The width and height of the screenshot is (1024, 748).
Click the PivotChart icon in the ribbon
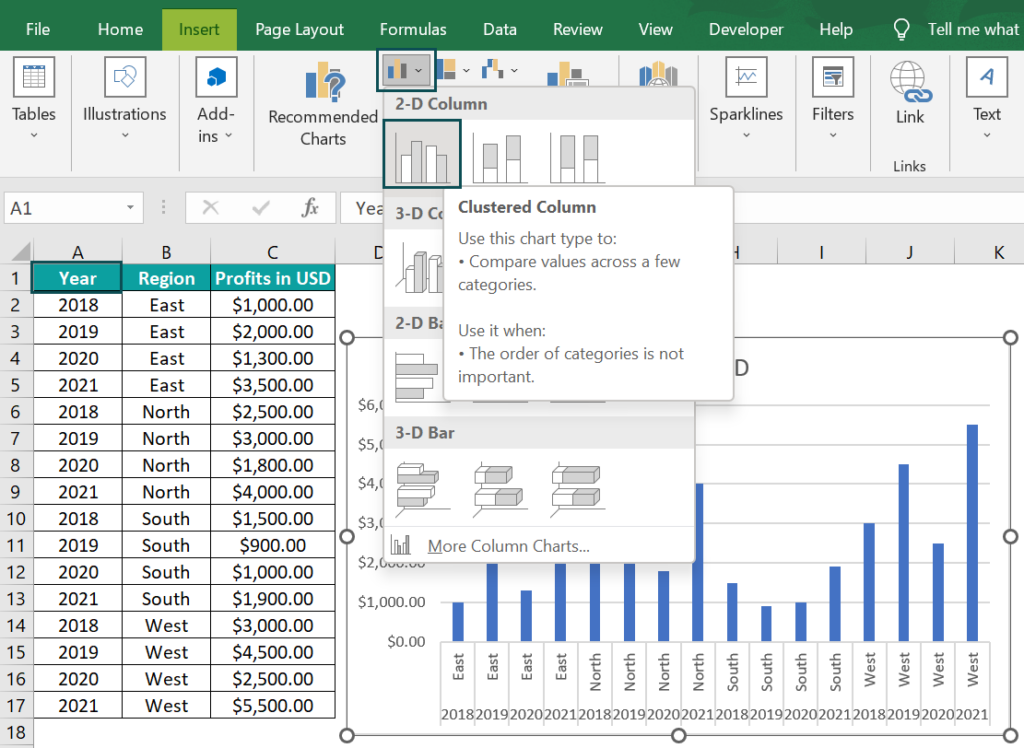pos(567,73)
